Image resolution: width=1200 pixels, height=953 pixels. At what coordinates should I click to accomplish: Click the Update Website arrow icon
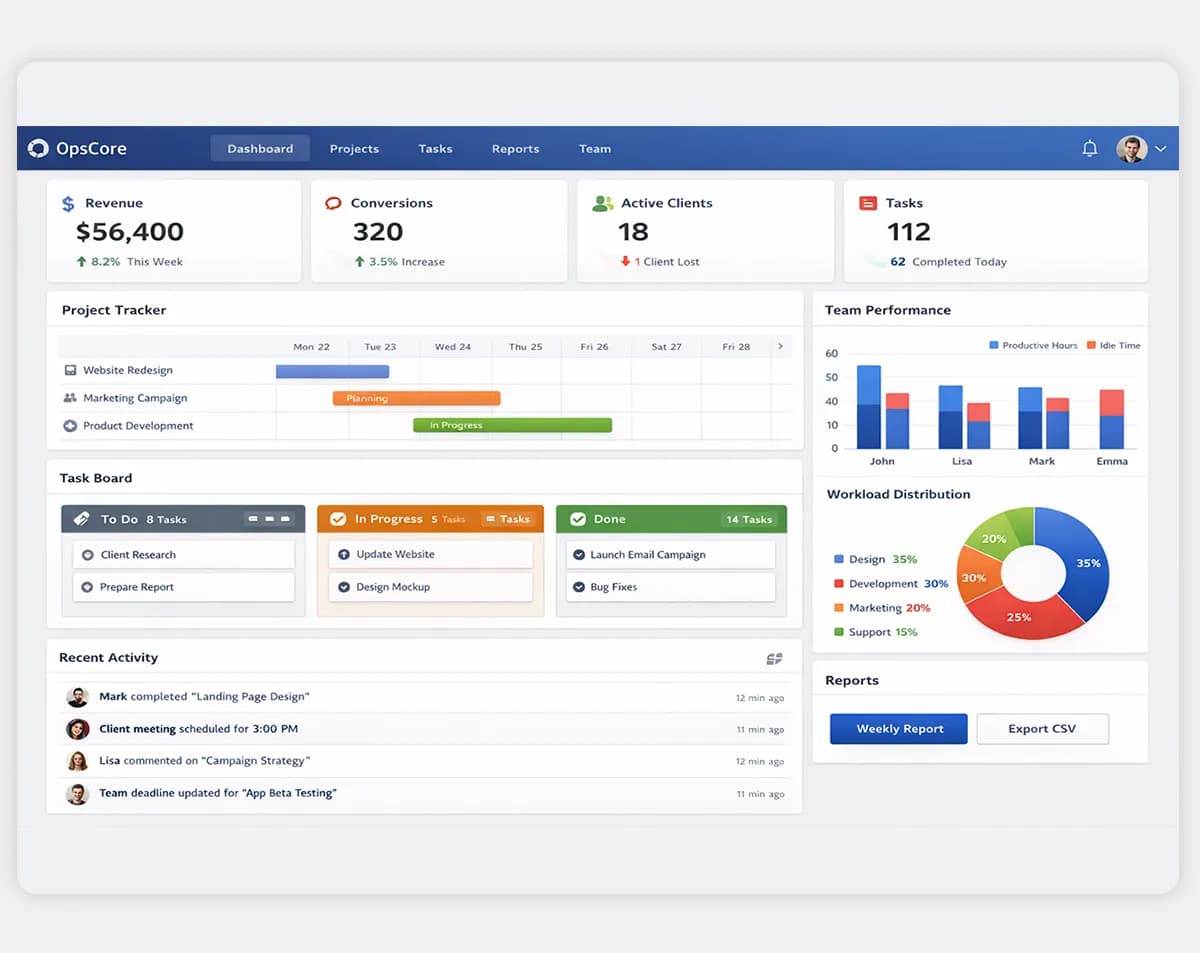344,554
